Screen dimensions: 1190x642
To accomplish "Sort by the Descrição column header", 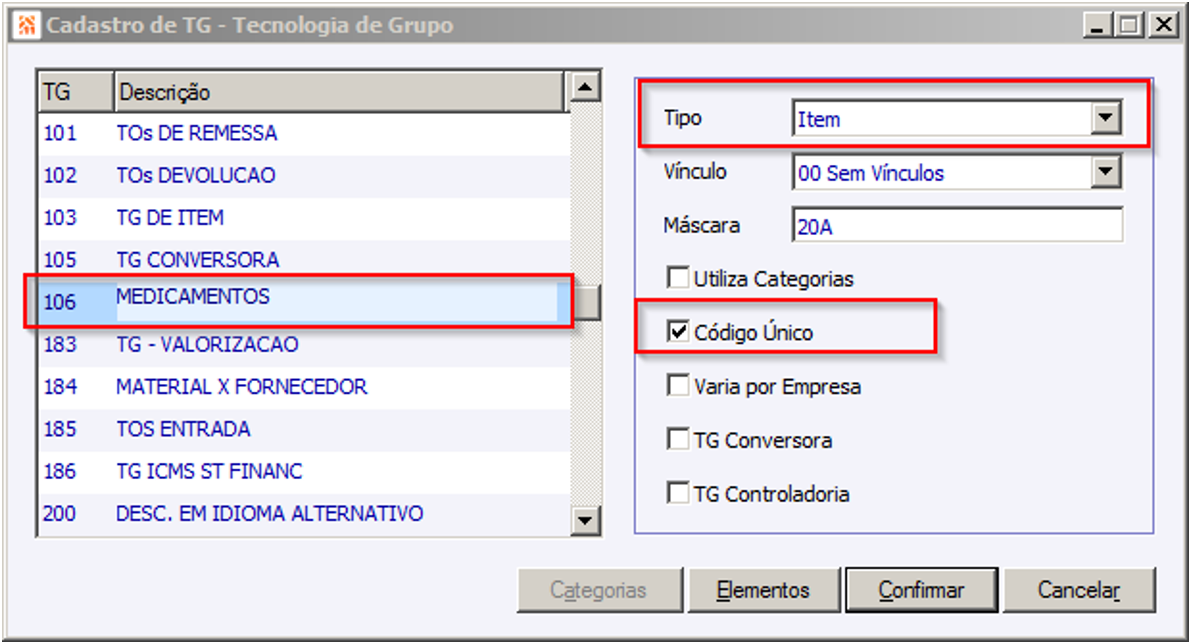I will tap(338, 92).
